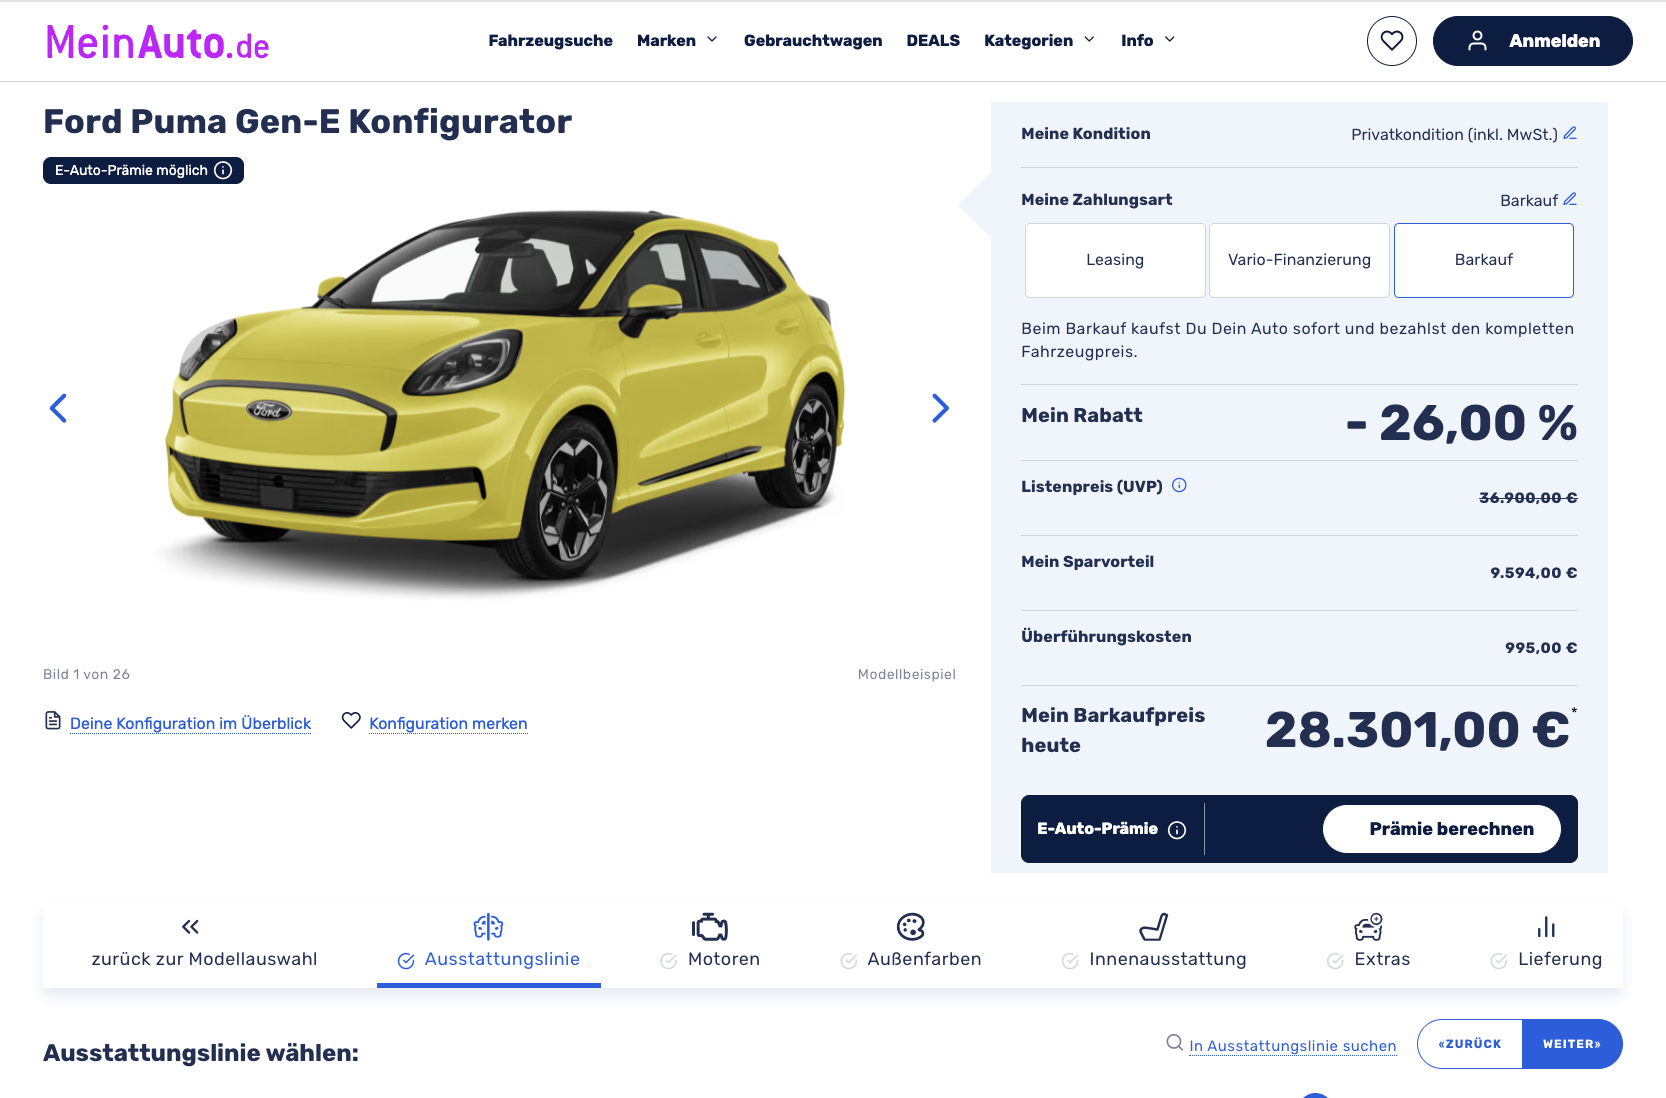The width and height of the screenshot is (1666, 1098).
Task: Open Fahrzeugsuche in the navigation
Action: (550, 40)
